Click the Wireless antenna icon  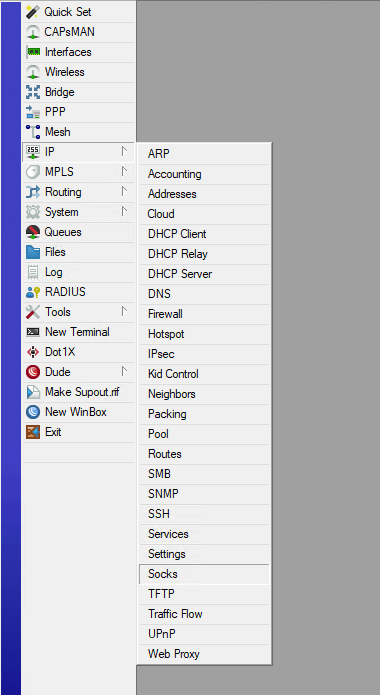coord(33,72)
